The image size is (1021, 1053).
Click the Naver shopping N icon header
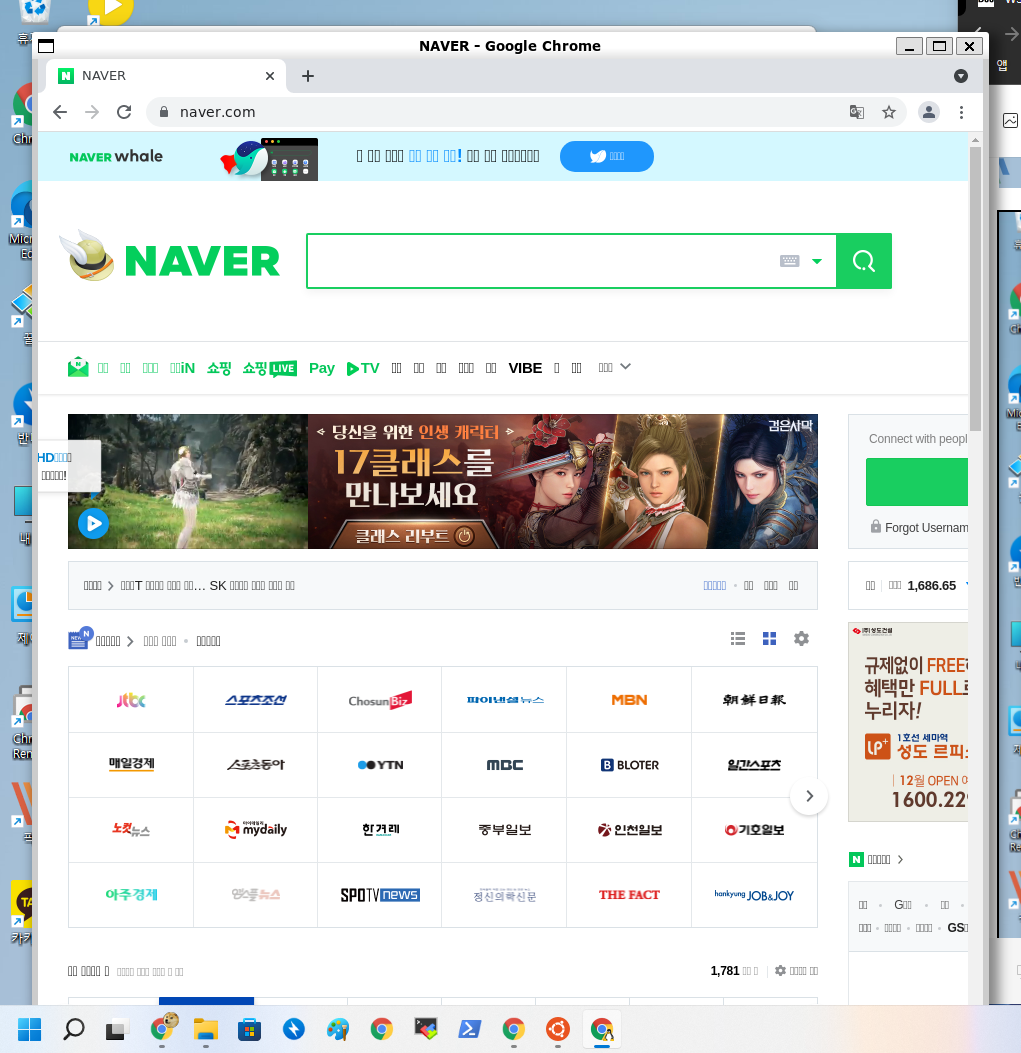[x=856, y=859]
